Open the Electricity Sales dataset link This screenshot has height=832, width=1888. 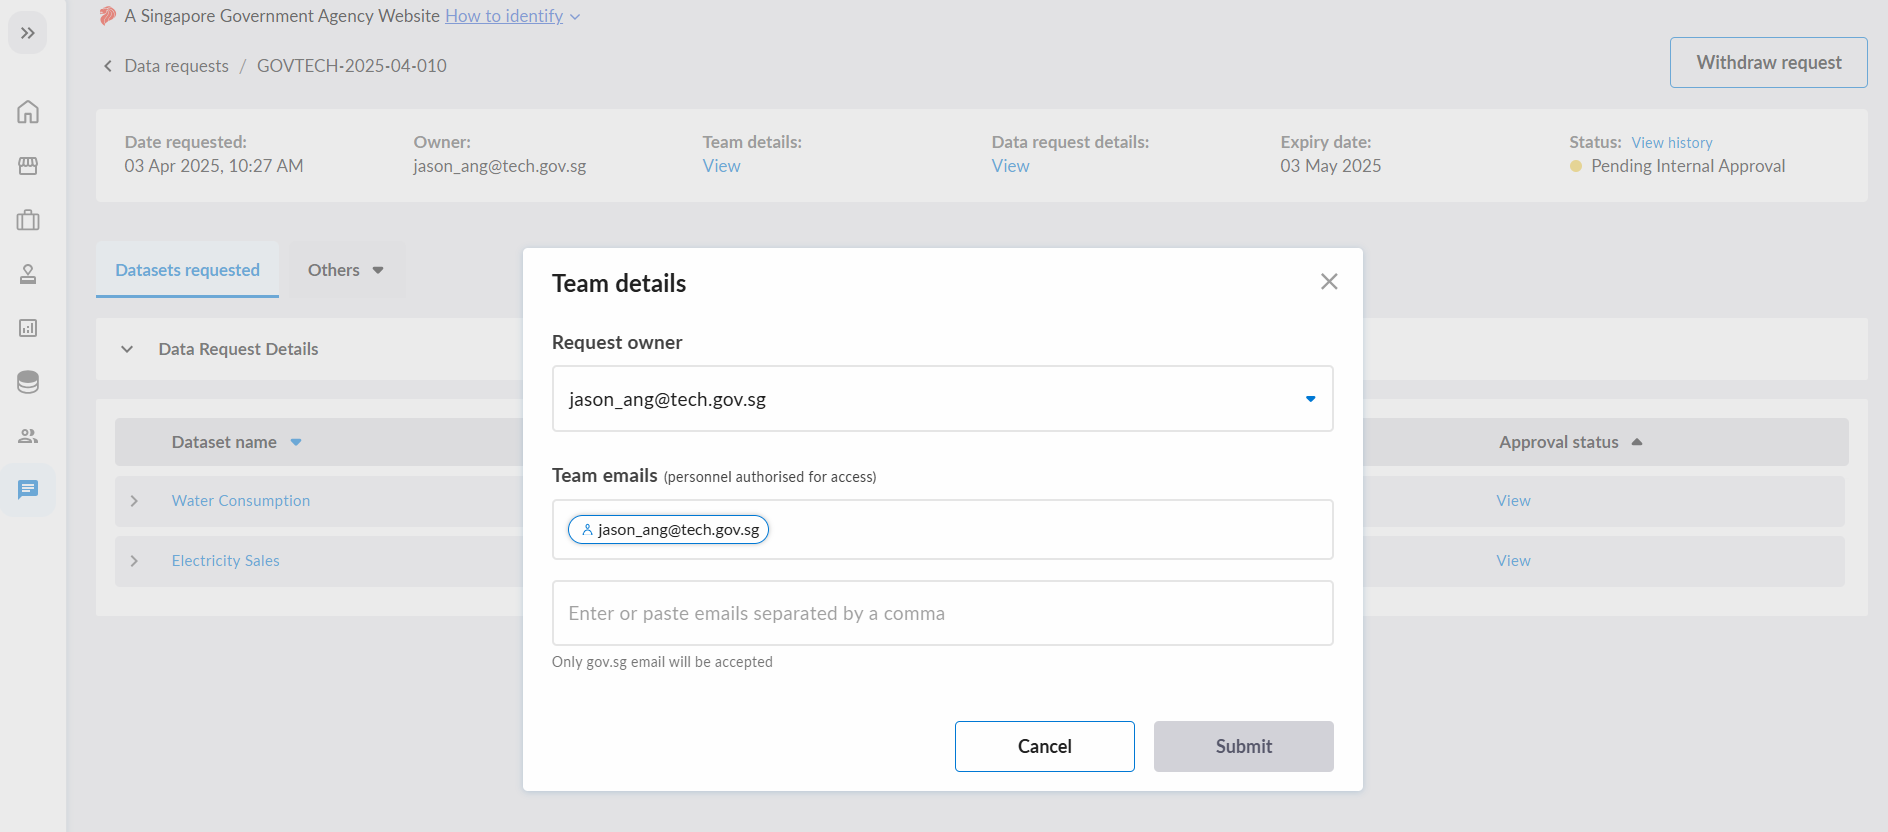coord(225,561)
